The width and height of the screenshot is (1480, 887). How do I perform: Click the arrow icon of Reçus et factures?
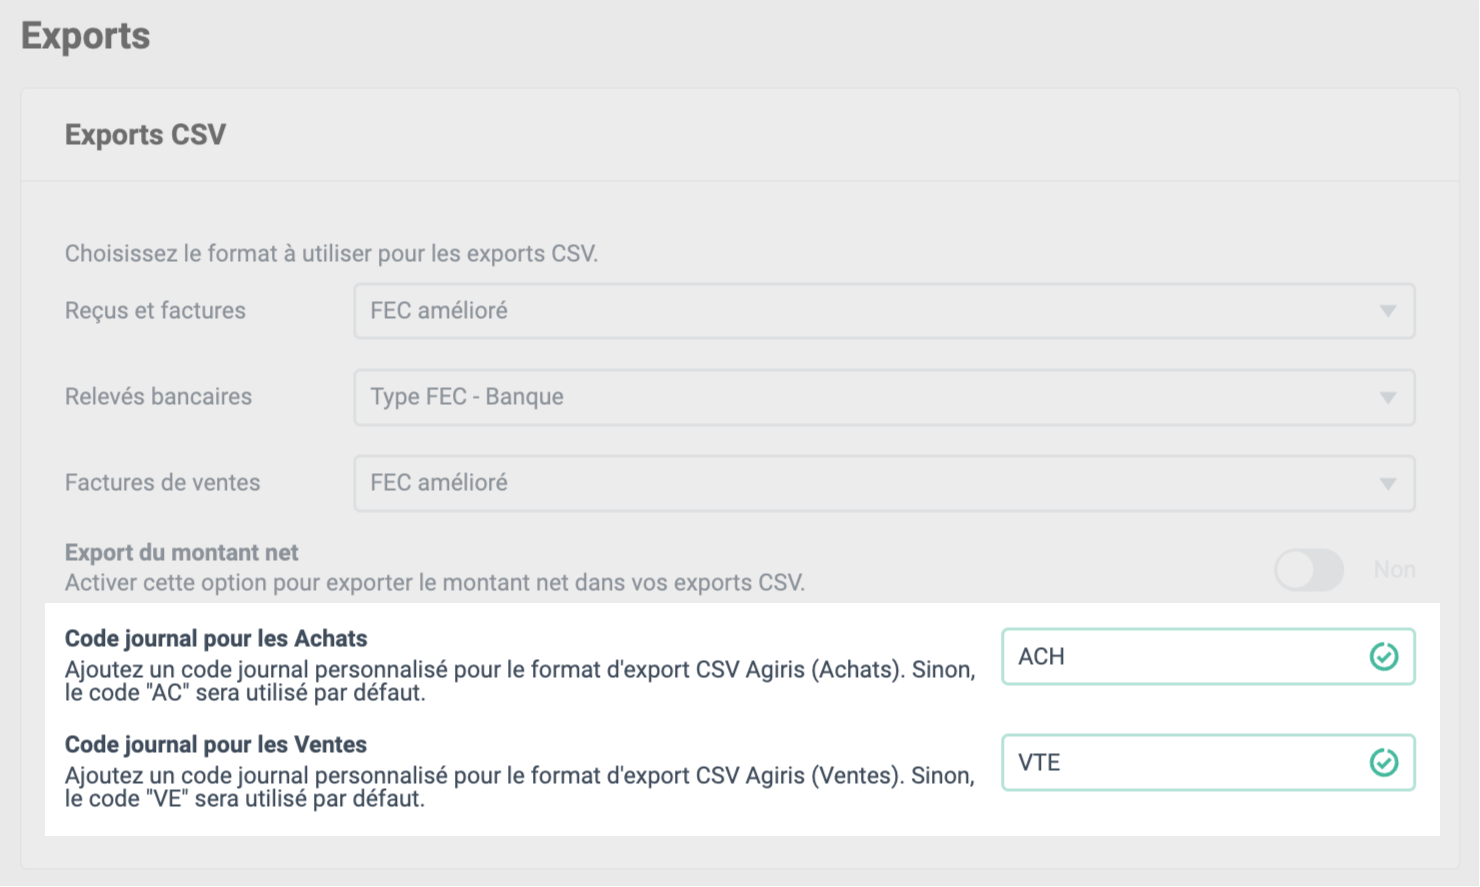pyautogui.click(x=1388, y=311)
